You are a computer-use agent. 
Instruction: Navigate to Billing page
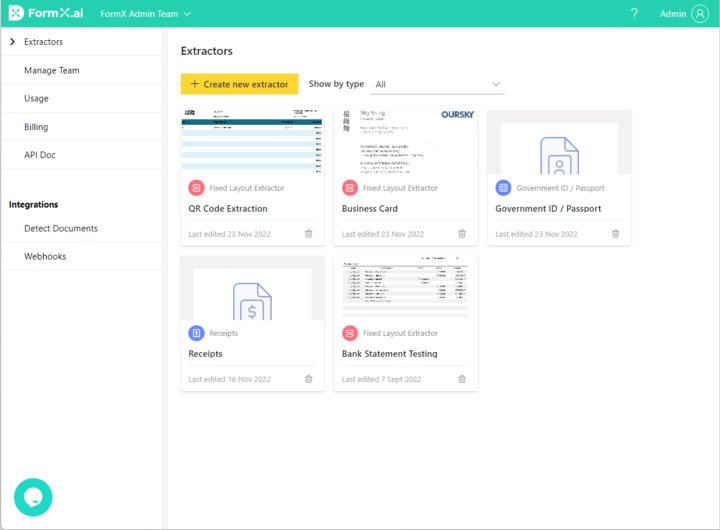point(36,127)
